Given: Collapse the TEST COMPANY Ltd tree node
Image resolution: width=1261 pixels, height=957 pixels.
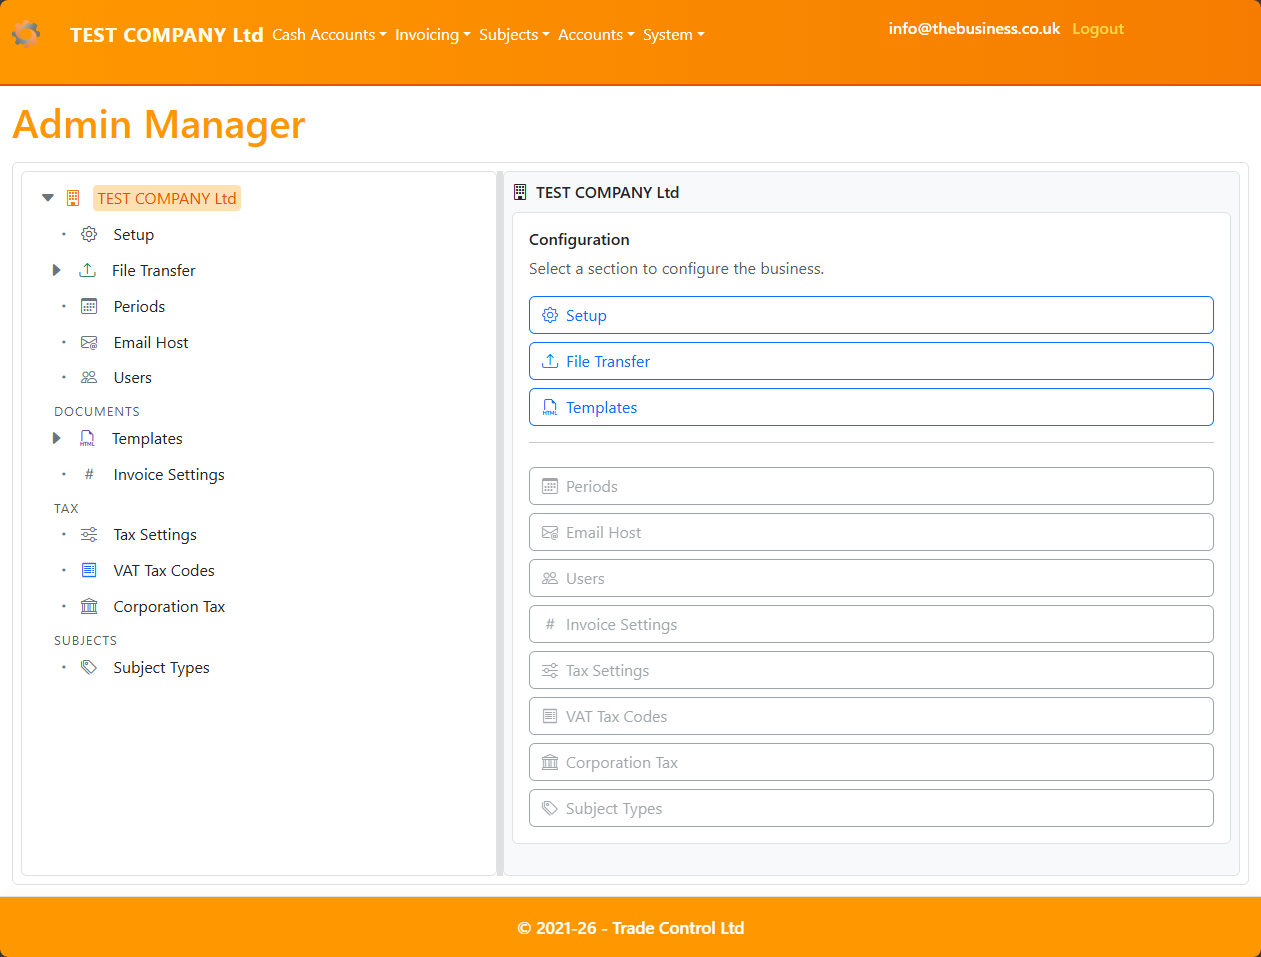Looking at the screenshot, I should tap(47, 197).
